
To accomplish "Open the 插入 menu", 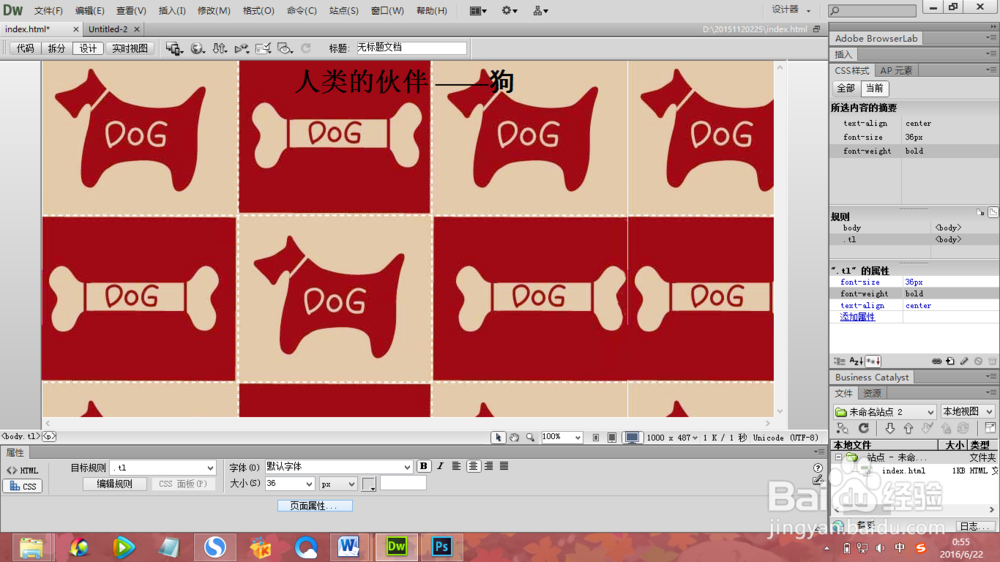I will (172, 11).
